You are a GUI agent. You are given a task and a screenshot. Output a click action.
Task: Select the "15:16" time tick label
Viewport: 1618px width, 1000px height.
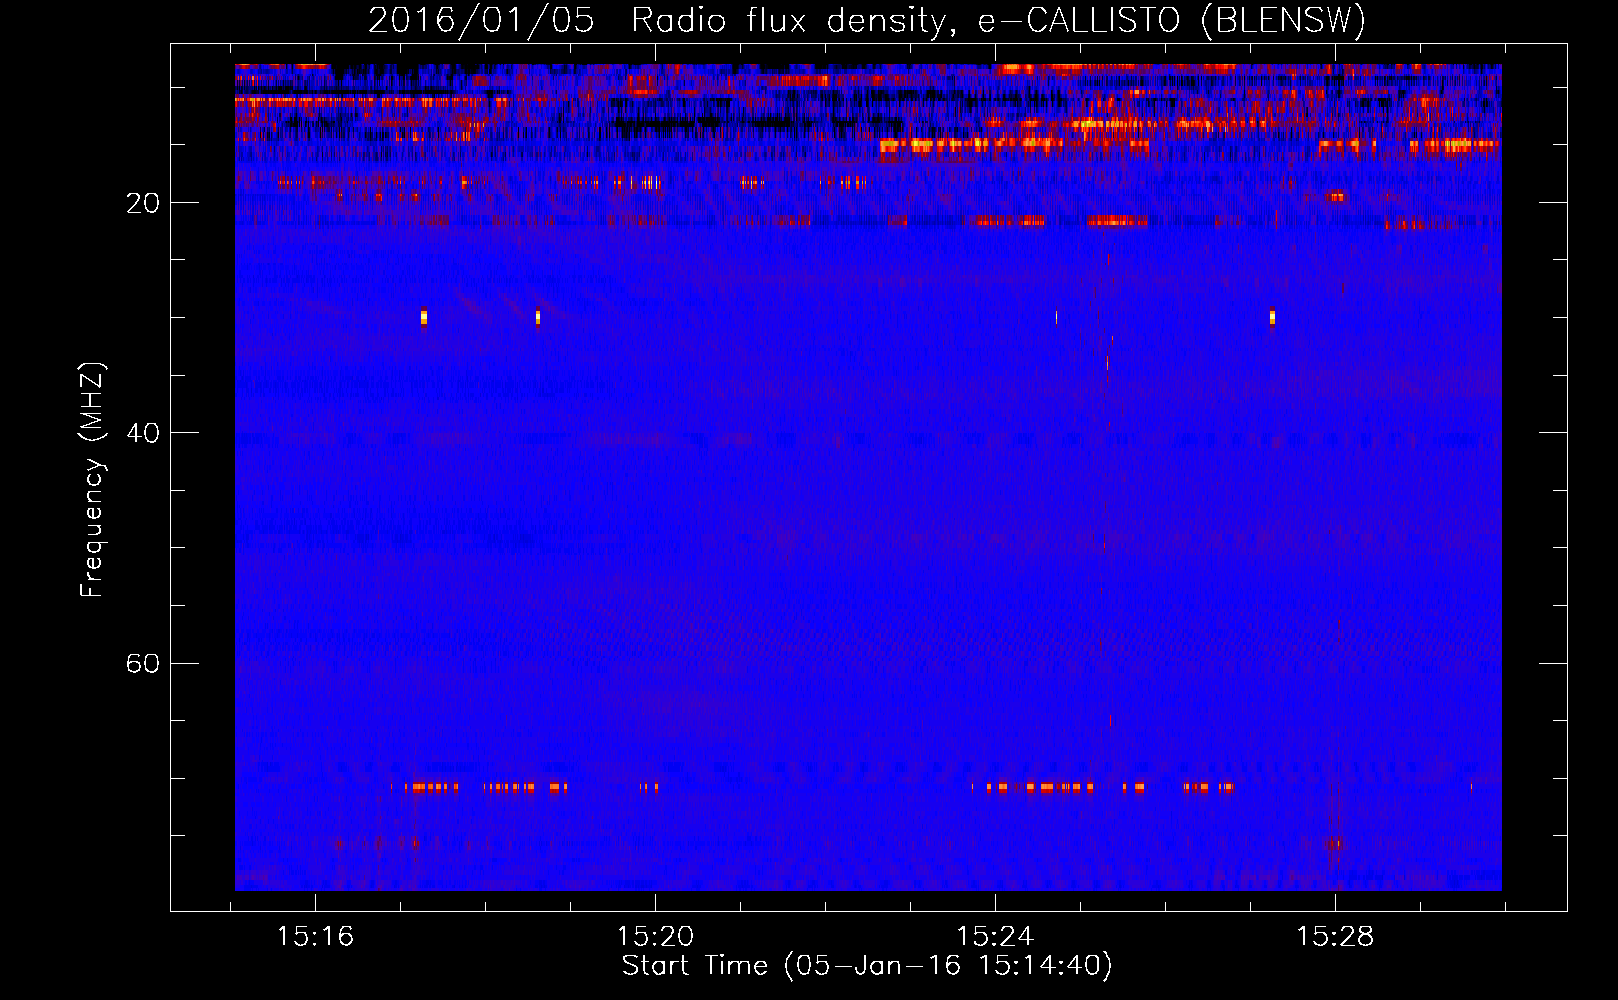[315, 936]
